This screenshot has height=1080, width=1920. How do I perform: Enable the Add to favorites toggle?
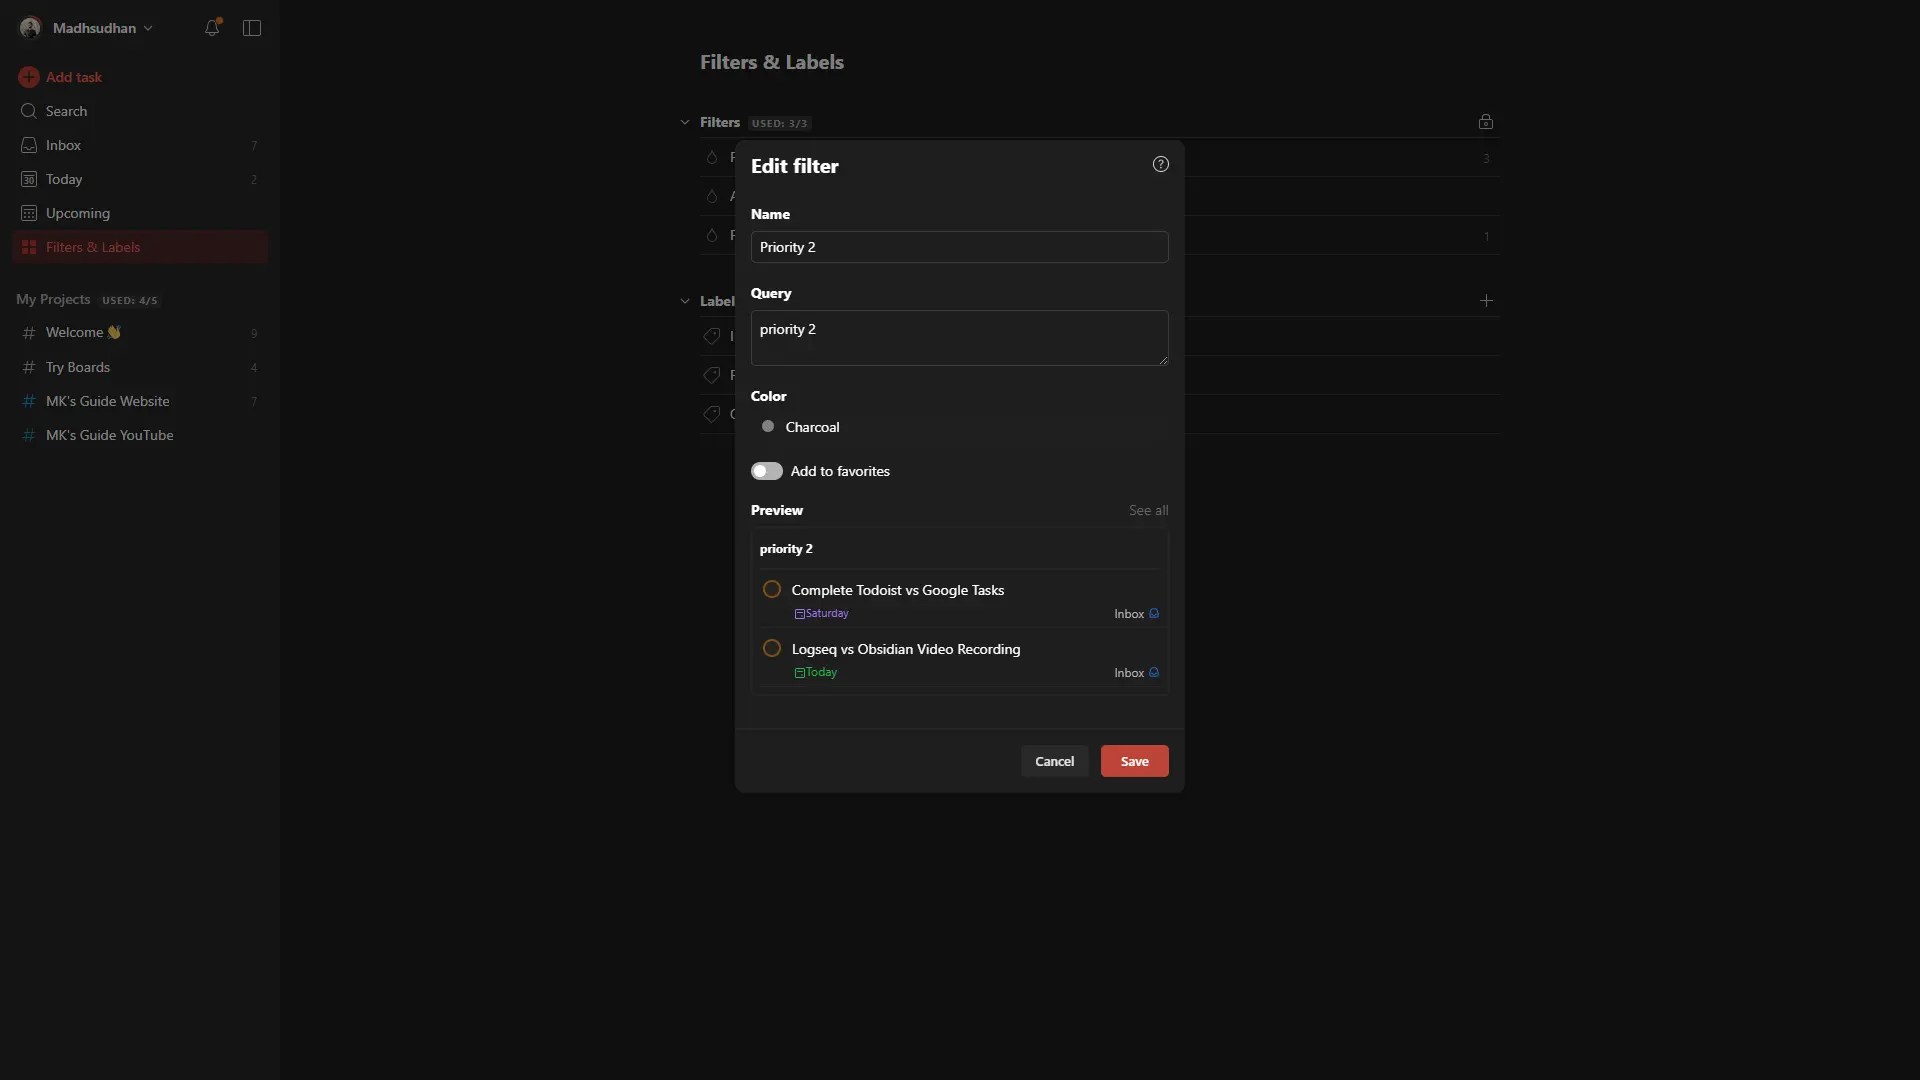767,470
